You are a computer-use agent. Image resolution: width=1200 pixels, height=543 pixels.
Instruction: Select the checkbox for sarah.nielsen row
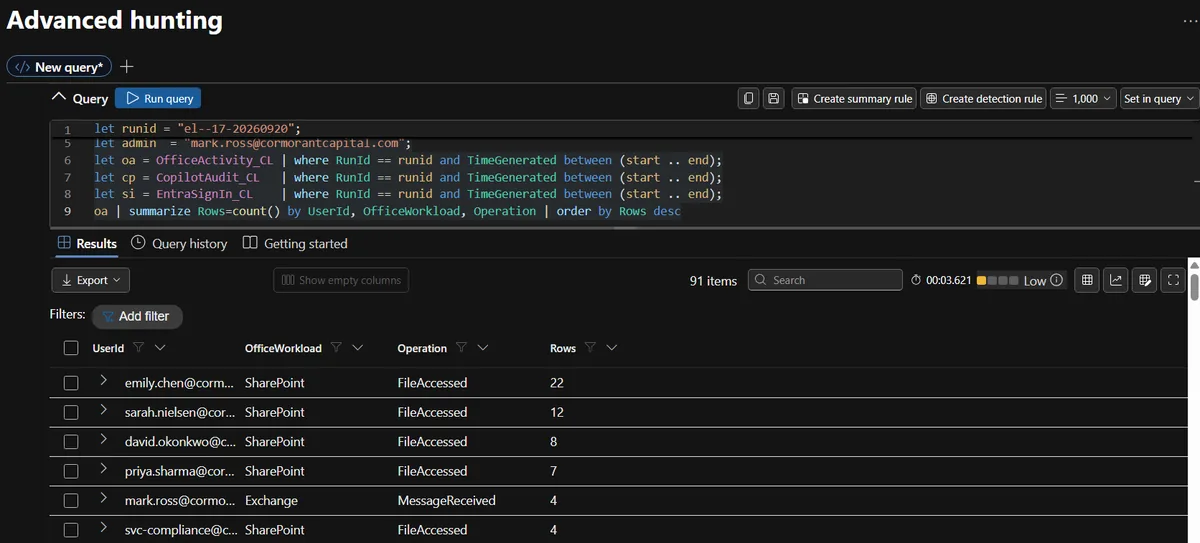71,412
